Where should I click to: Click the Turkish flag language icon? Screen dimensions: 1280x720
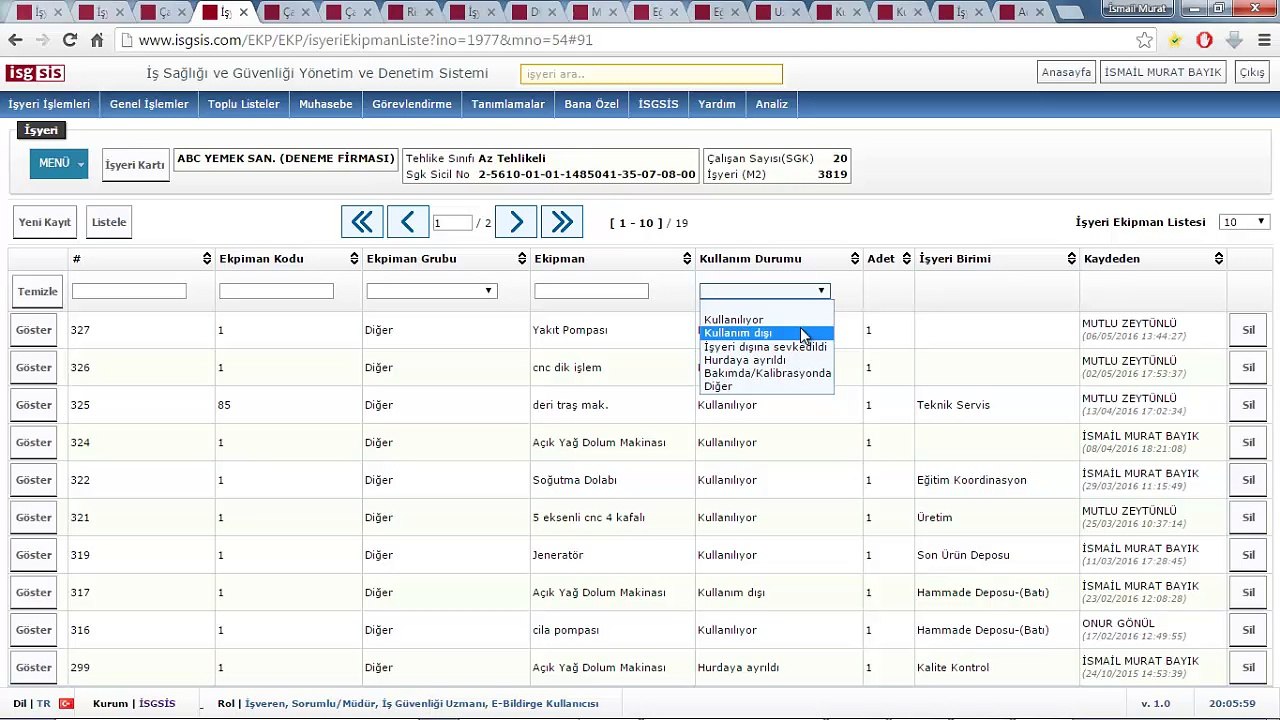click(66, 704)
